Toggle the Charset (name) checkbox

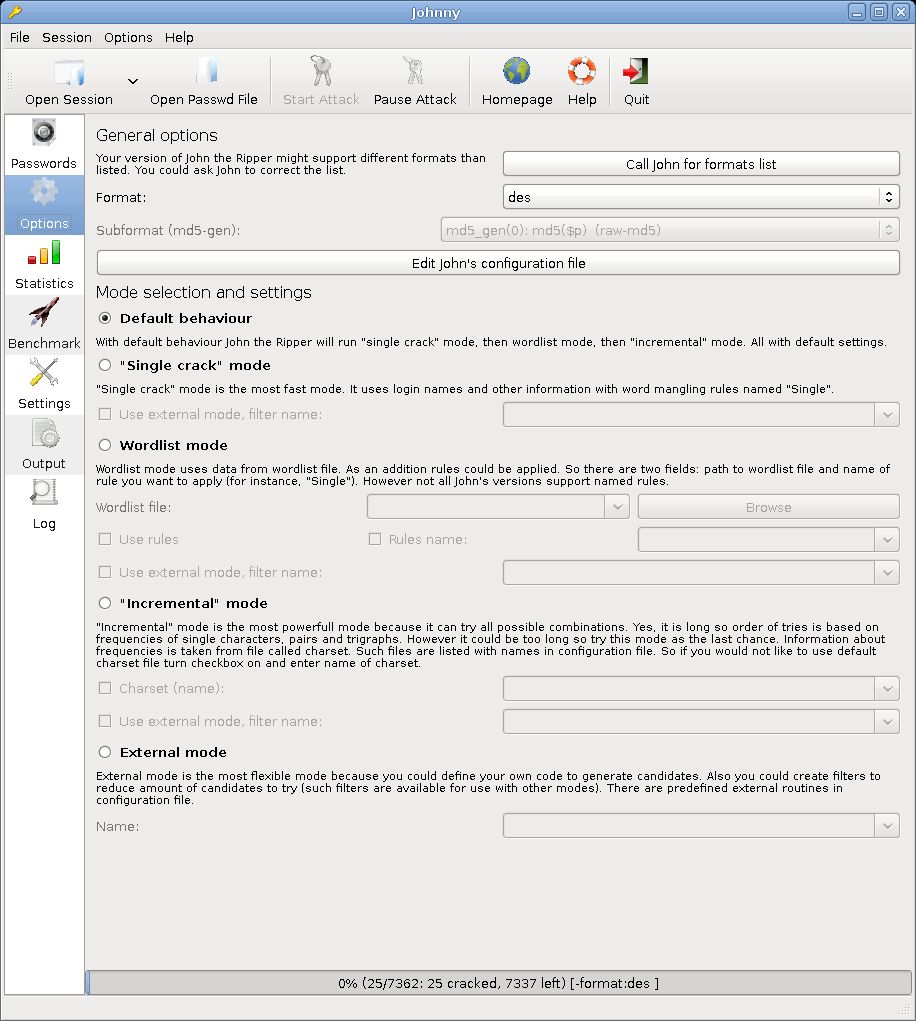point(105,688)
